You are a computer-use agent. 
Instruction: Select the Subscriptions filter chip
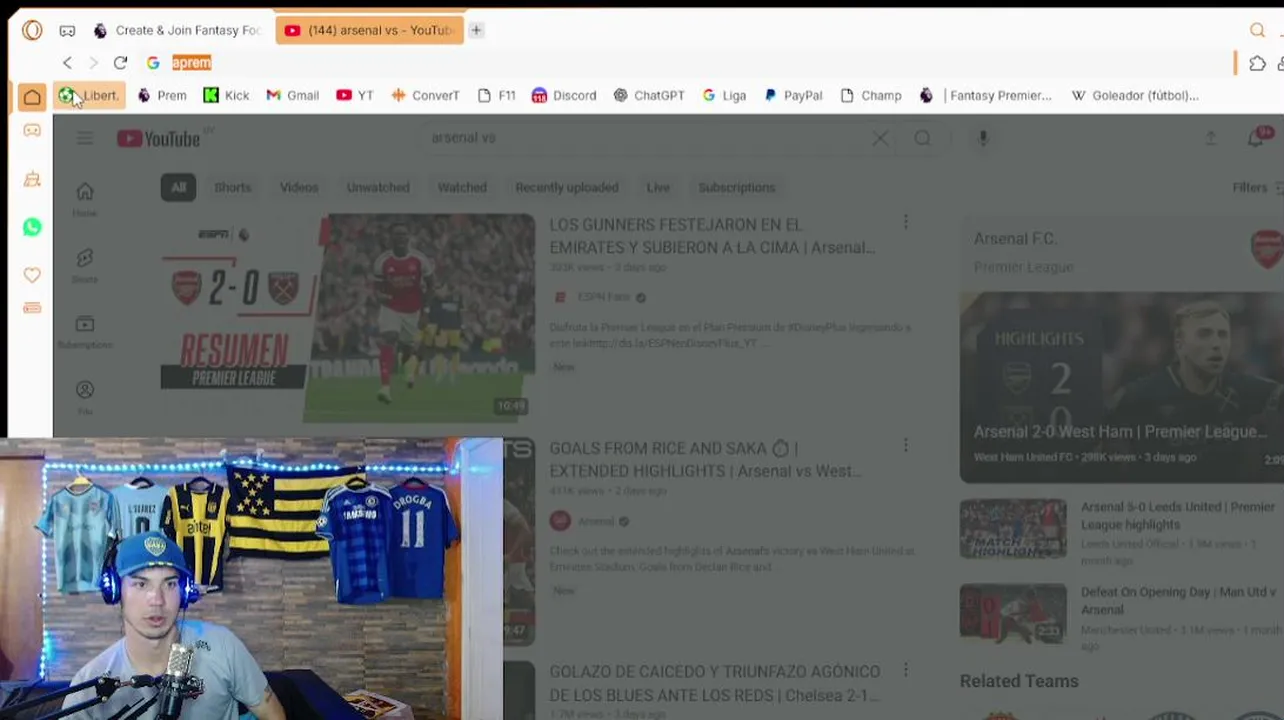pos(737,187)
